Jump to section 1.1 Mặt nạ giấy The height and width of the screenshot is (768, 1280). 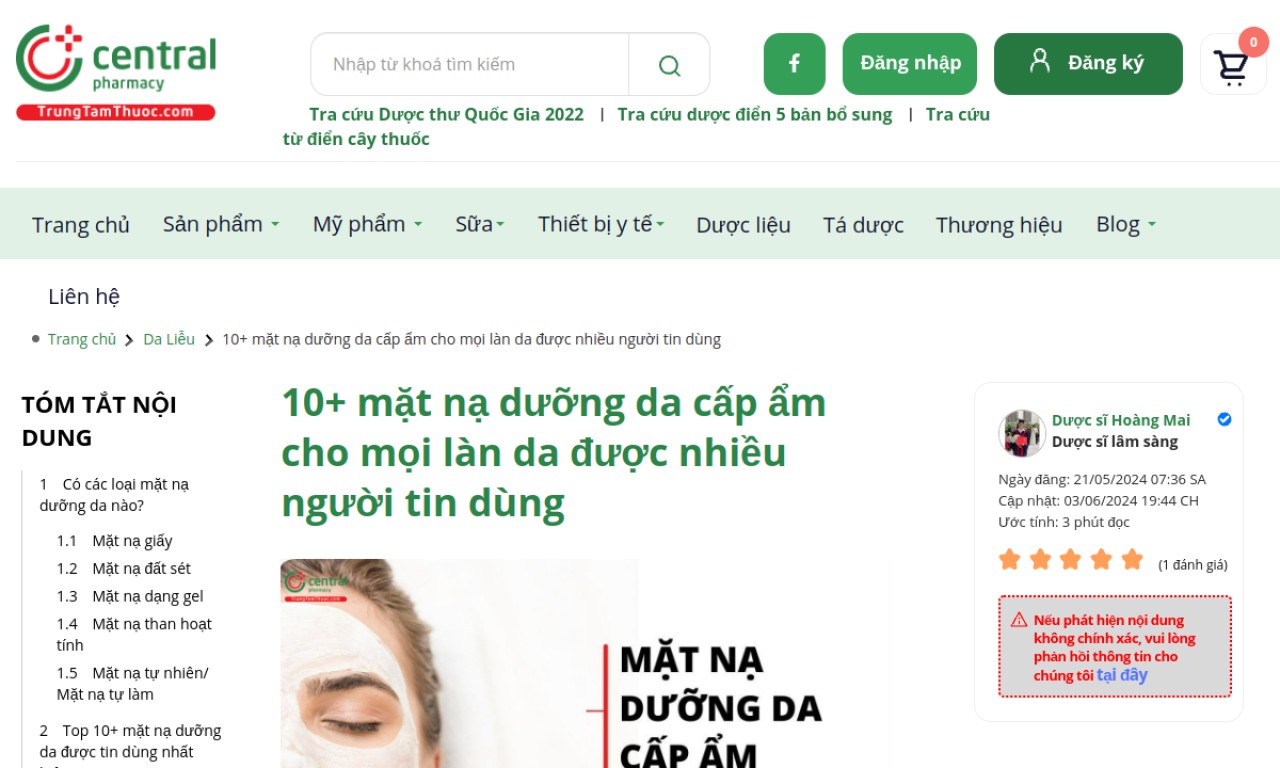pos(114,541)
